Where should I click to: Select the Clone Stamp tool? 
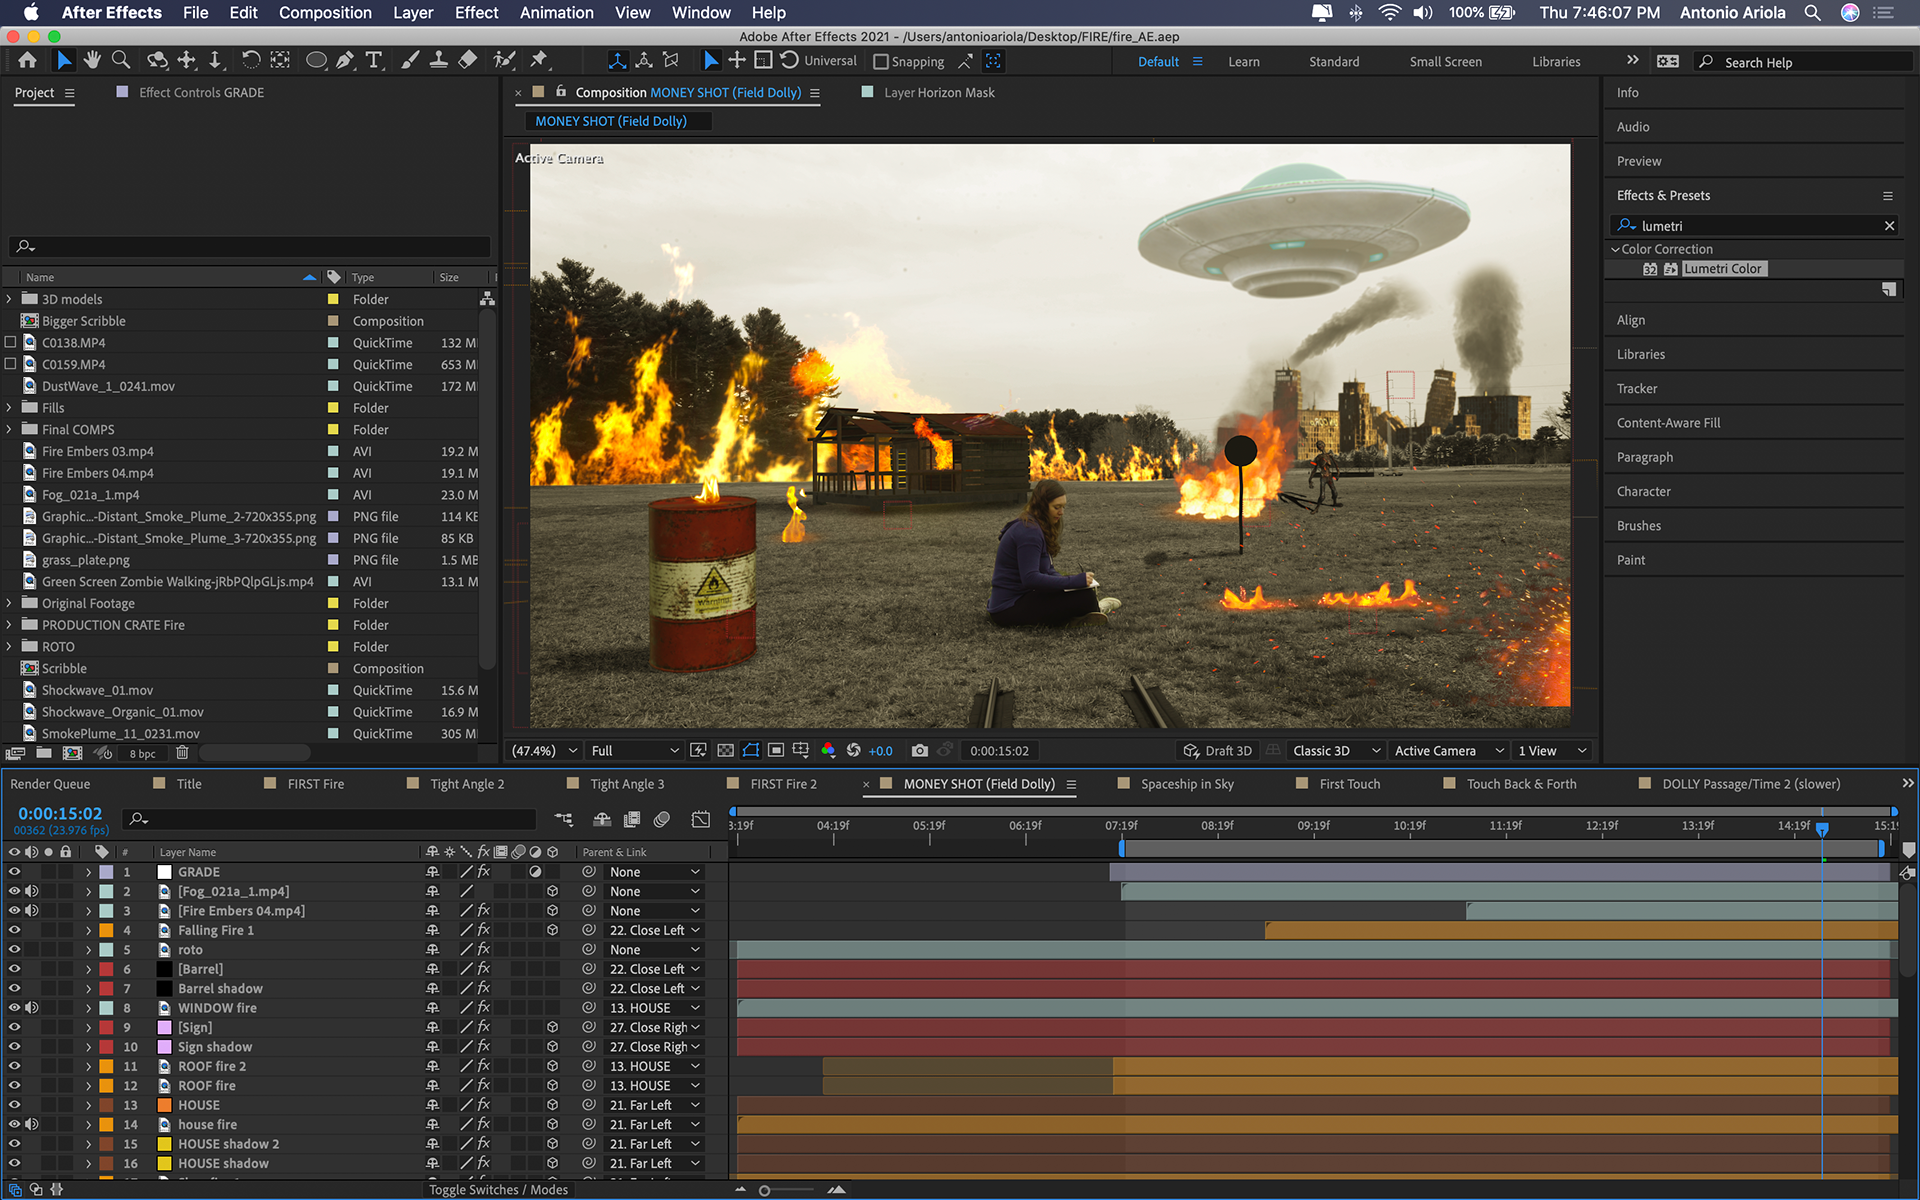(438, 61)
